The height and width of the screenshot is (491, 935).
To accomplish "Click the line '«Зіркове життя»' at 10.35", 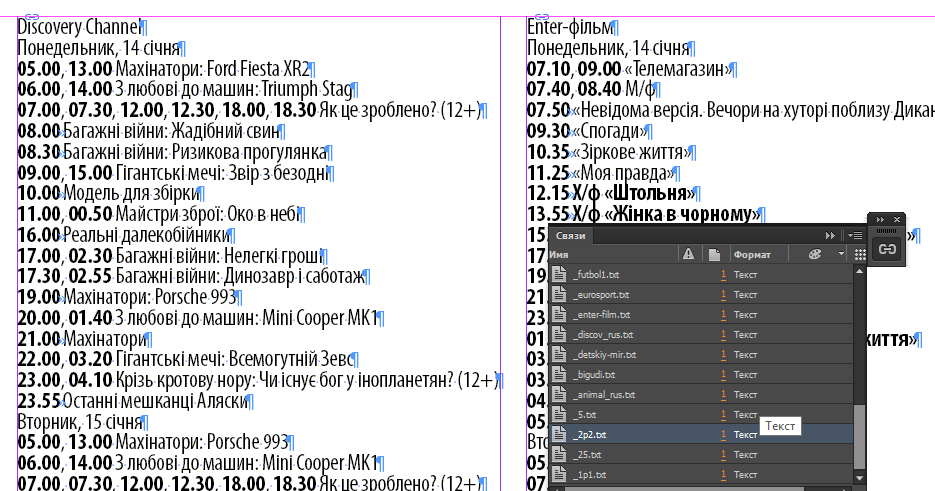I will (x=631, y=152).
